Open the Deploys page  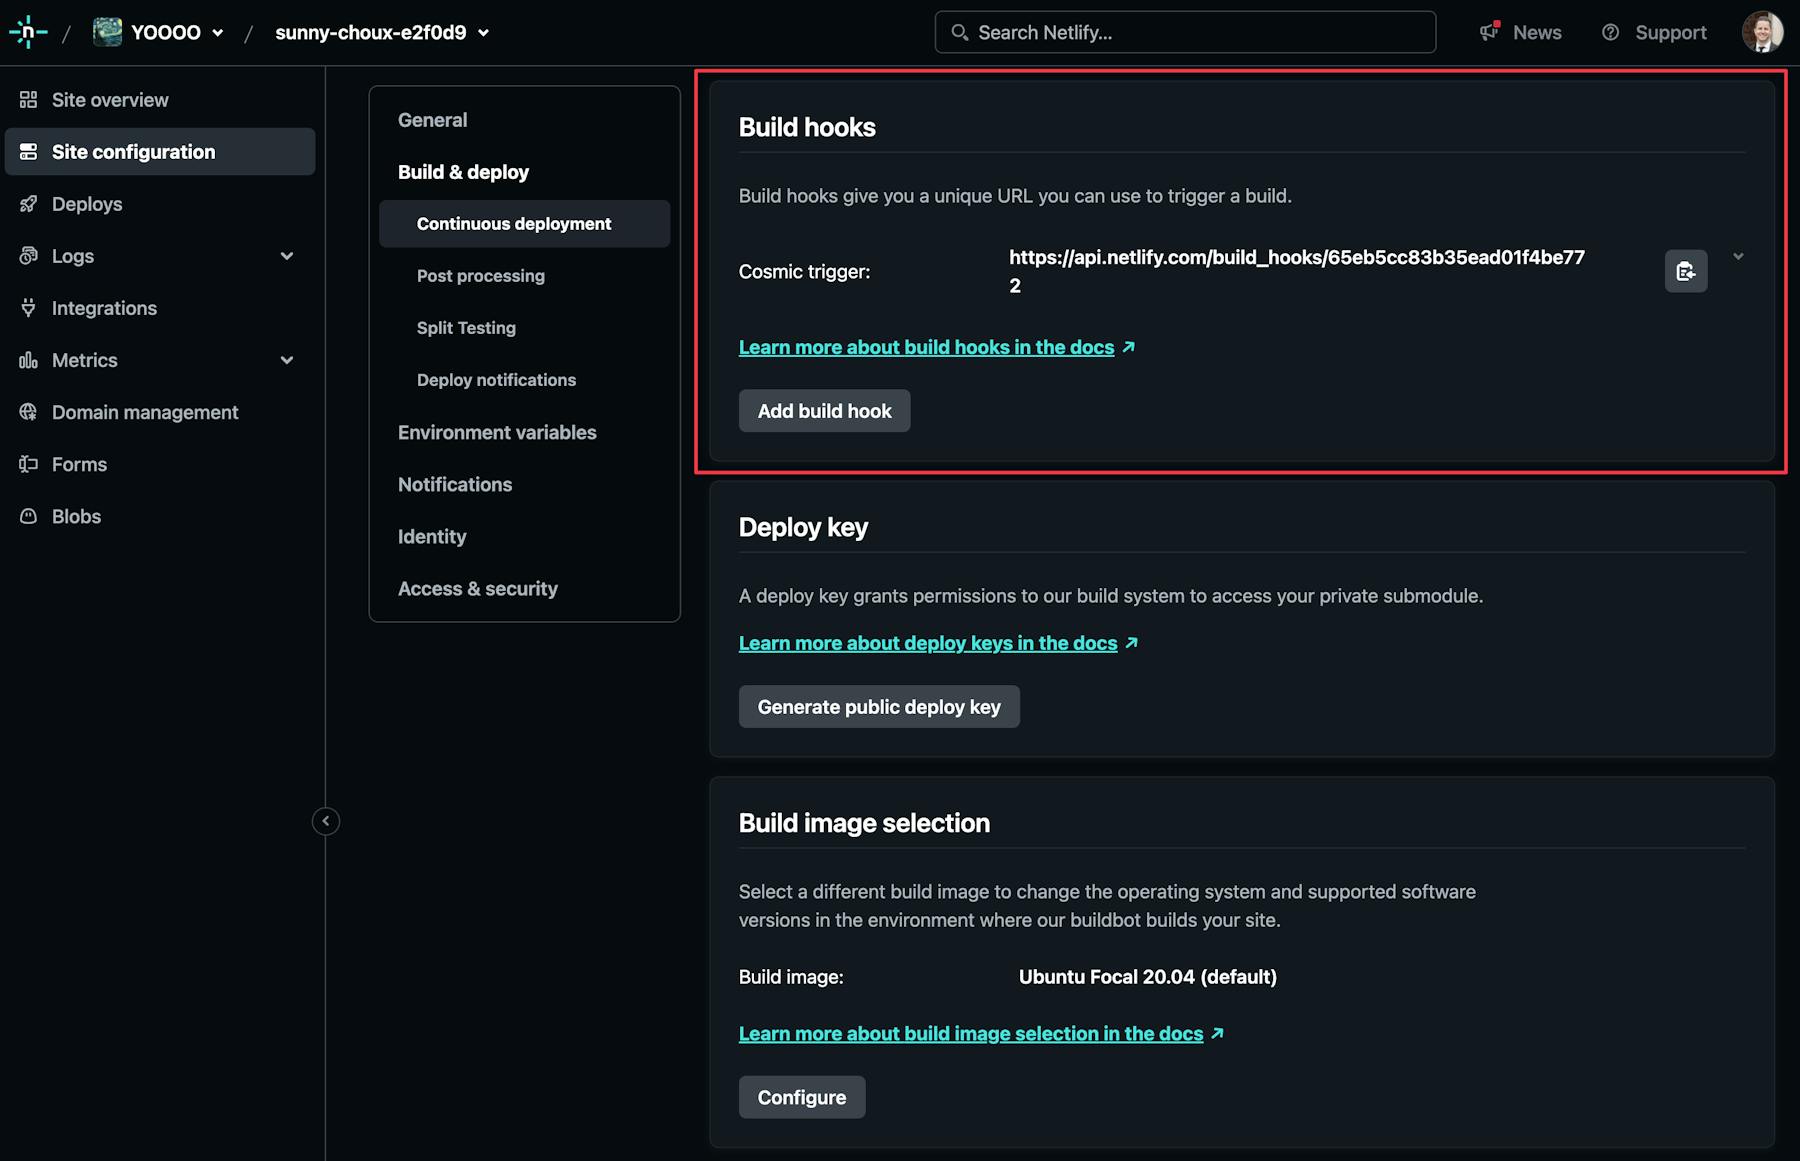point(160,204)
